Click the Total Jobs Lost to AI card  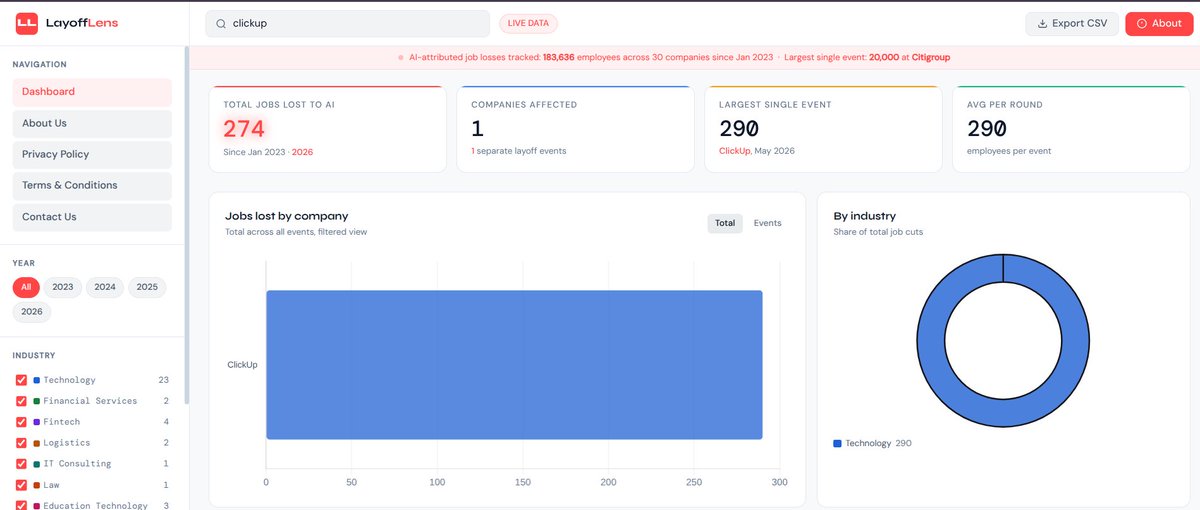[x=327, y=129]
